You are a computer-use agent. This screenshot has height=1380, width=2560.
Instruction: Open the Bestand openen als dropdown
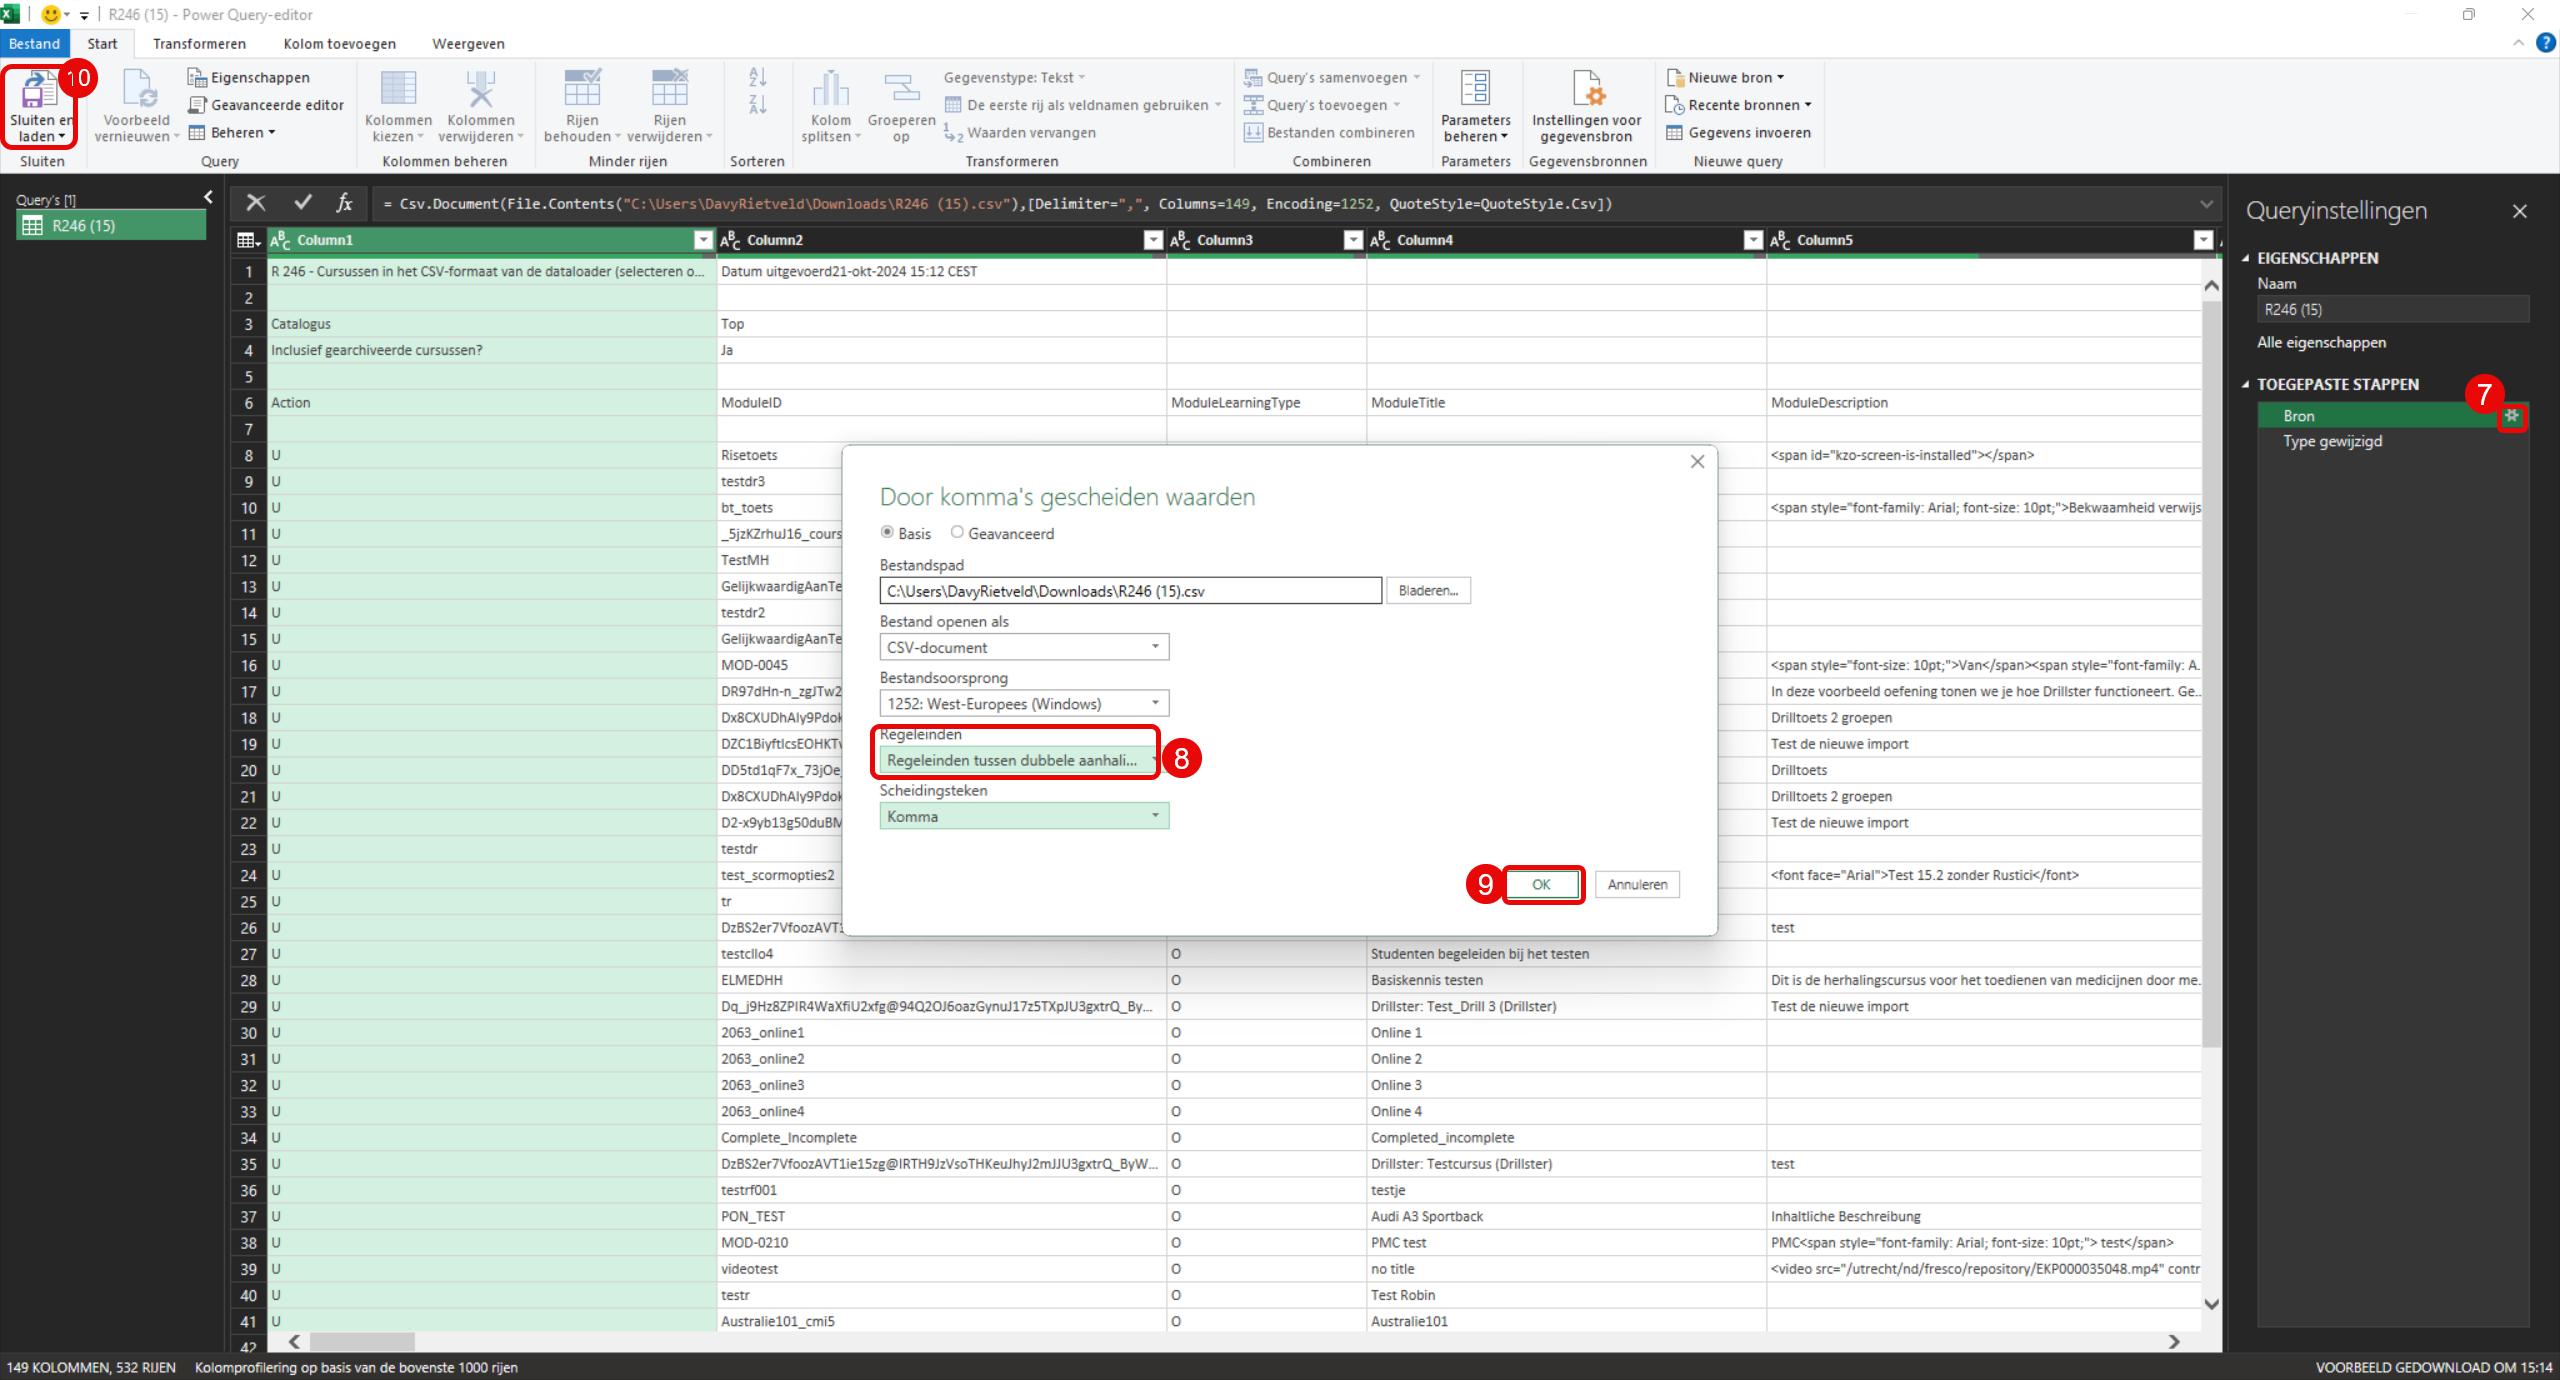pyautogui.click(x=1024, y=647)
